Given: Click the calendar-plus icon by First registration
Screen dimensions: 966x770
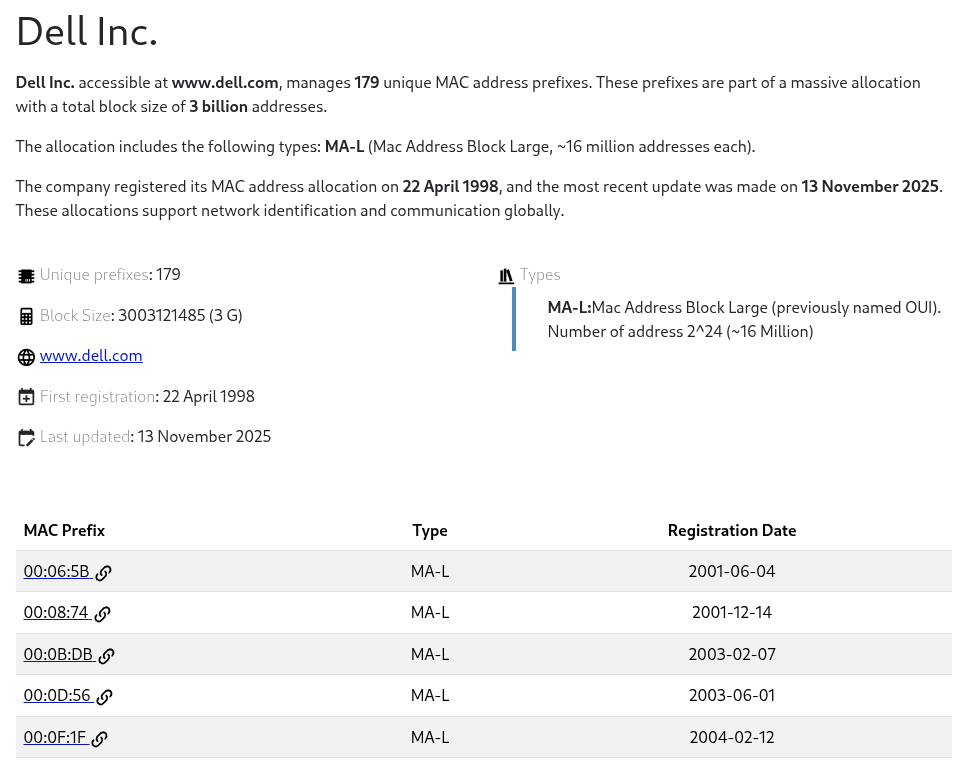Looking at the screenshot, I should click(x=26, y=398).
